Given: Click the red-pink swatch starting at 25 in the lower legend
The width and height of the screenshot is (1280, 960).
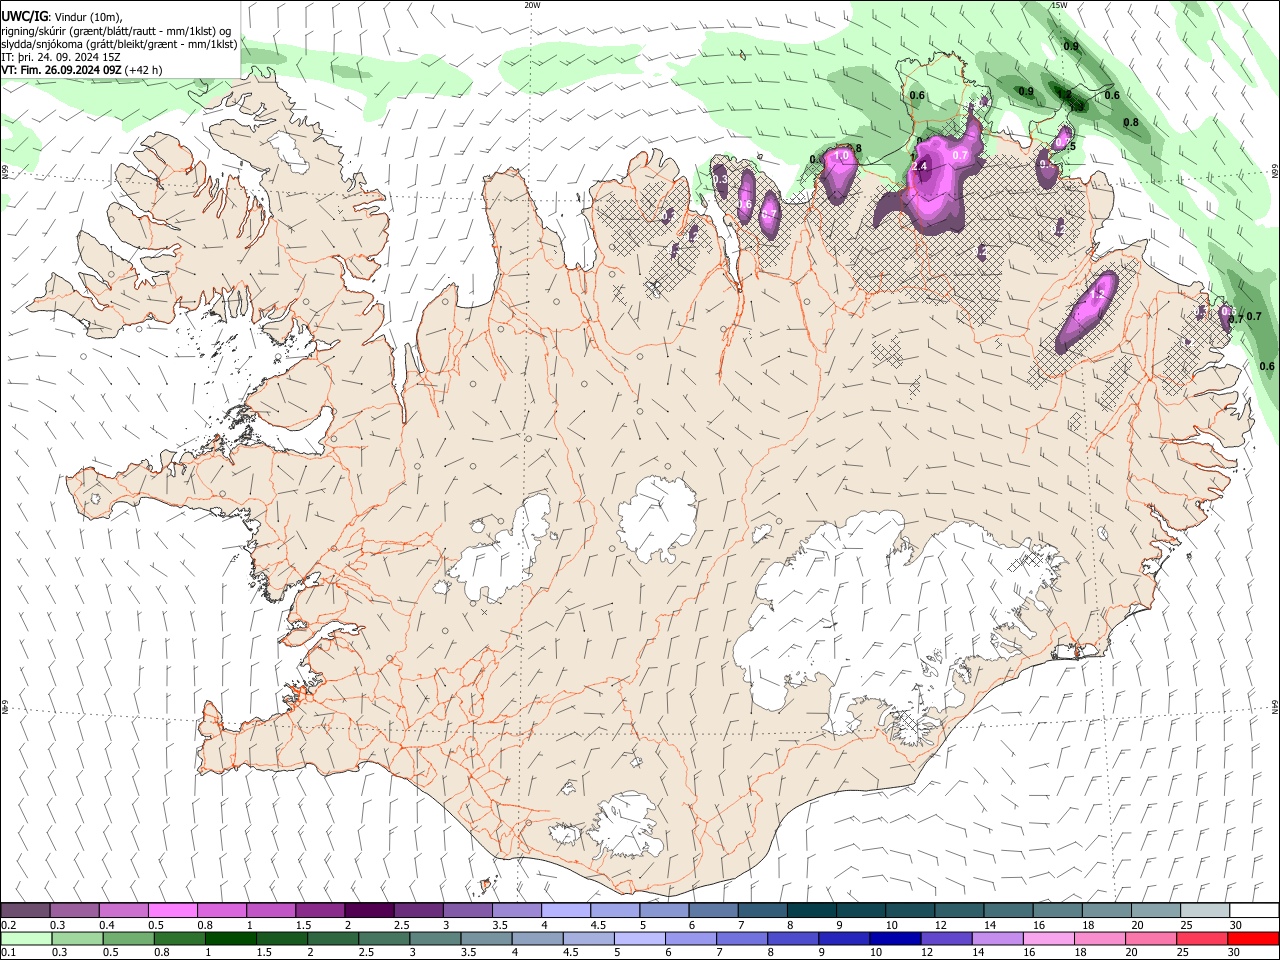Looking at the screenshot, I should 1202,938.
